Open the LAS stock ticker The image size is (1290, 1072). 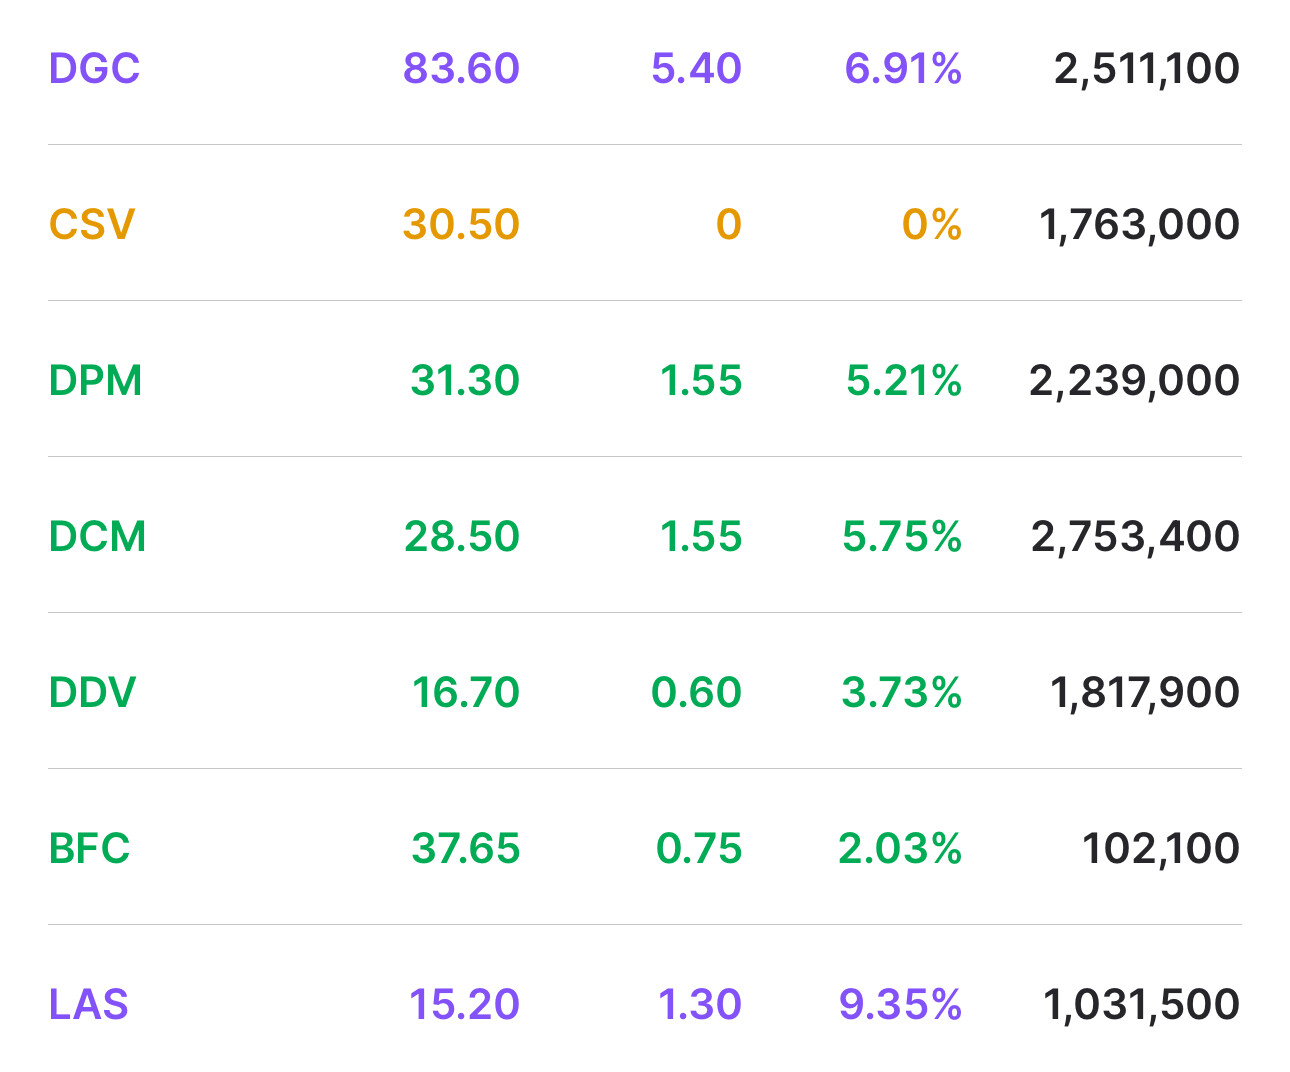[88, 1005]
